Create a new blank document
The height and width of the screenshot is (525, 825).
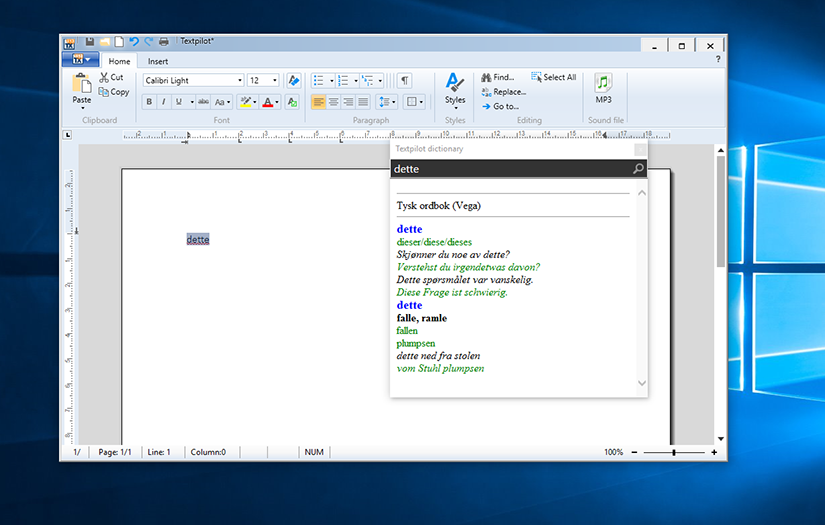coord(119,42)
